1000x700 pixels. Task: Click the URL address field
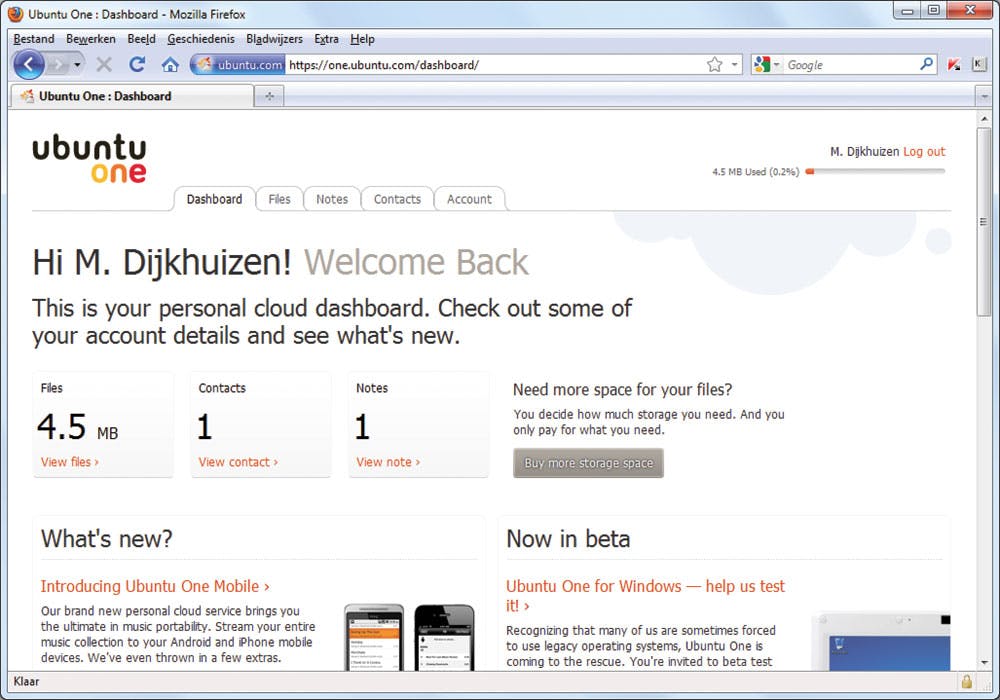[x=494, y=64]
